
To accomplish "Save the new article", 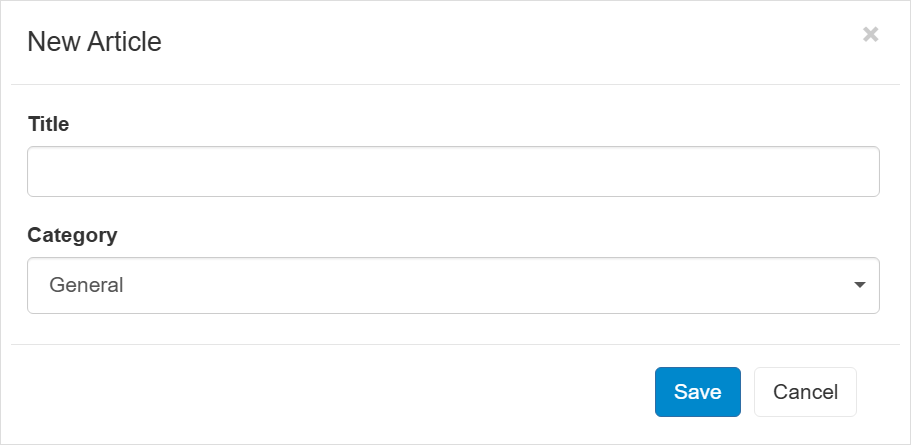I will pos(697,392).
